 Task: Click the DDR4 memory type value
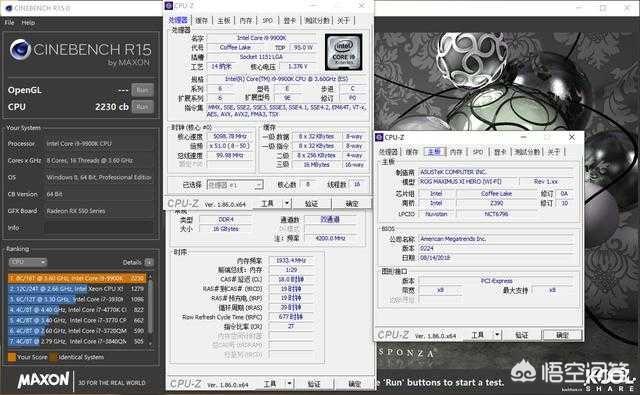tap(226, 220)
